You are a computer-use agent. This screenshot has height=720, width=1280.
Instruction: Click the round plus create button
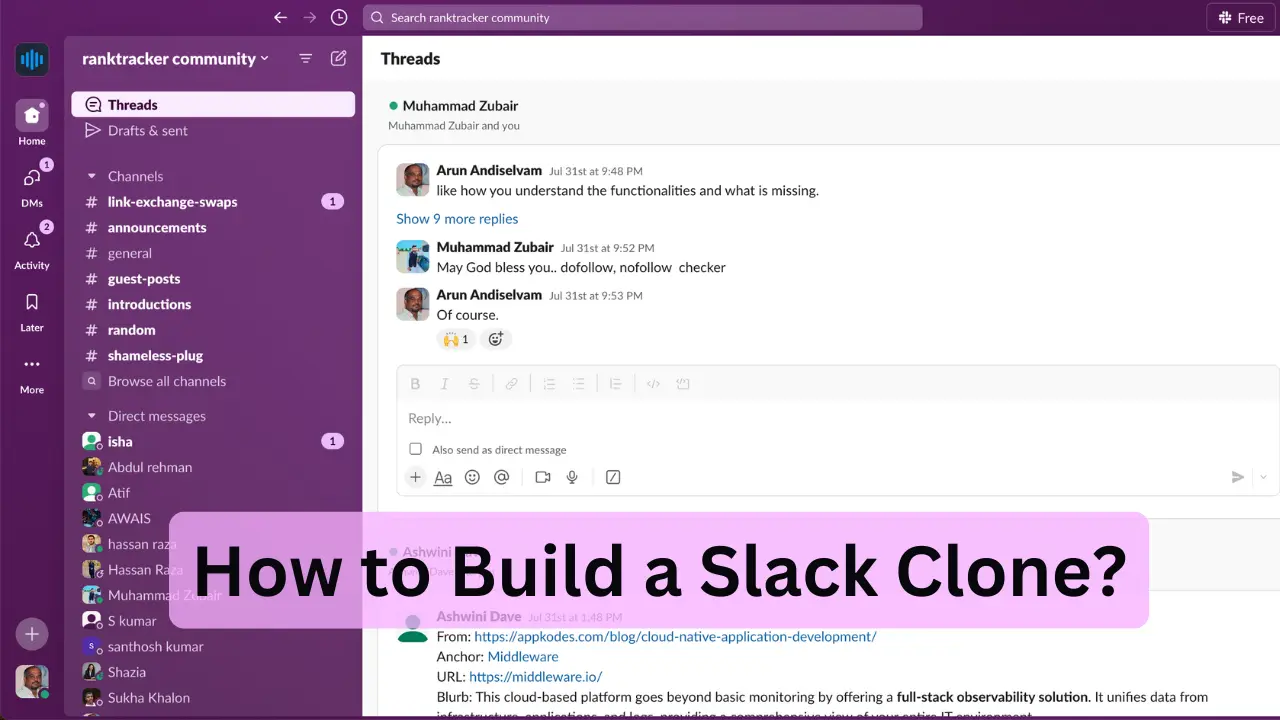pos(32,633)
